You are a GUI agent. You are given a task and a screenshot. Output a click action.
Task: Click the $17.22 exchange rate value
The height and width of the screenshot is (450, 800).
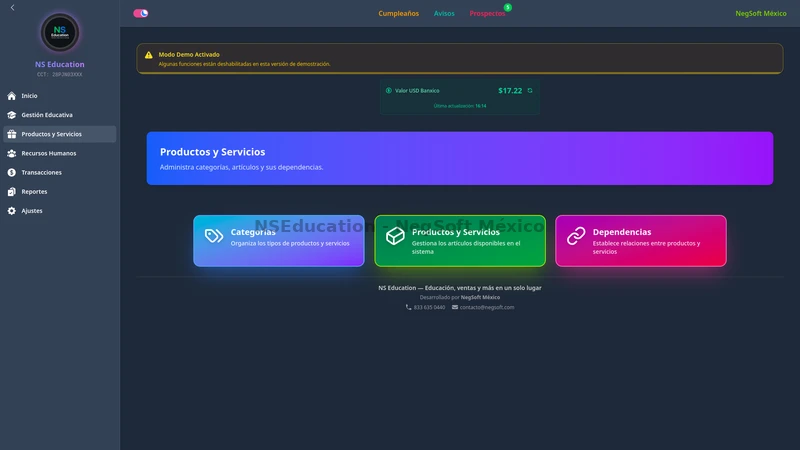coord(510,90)
